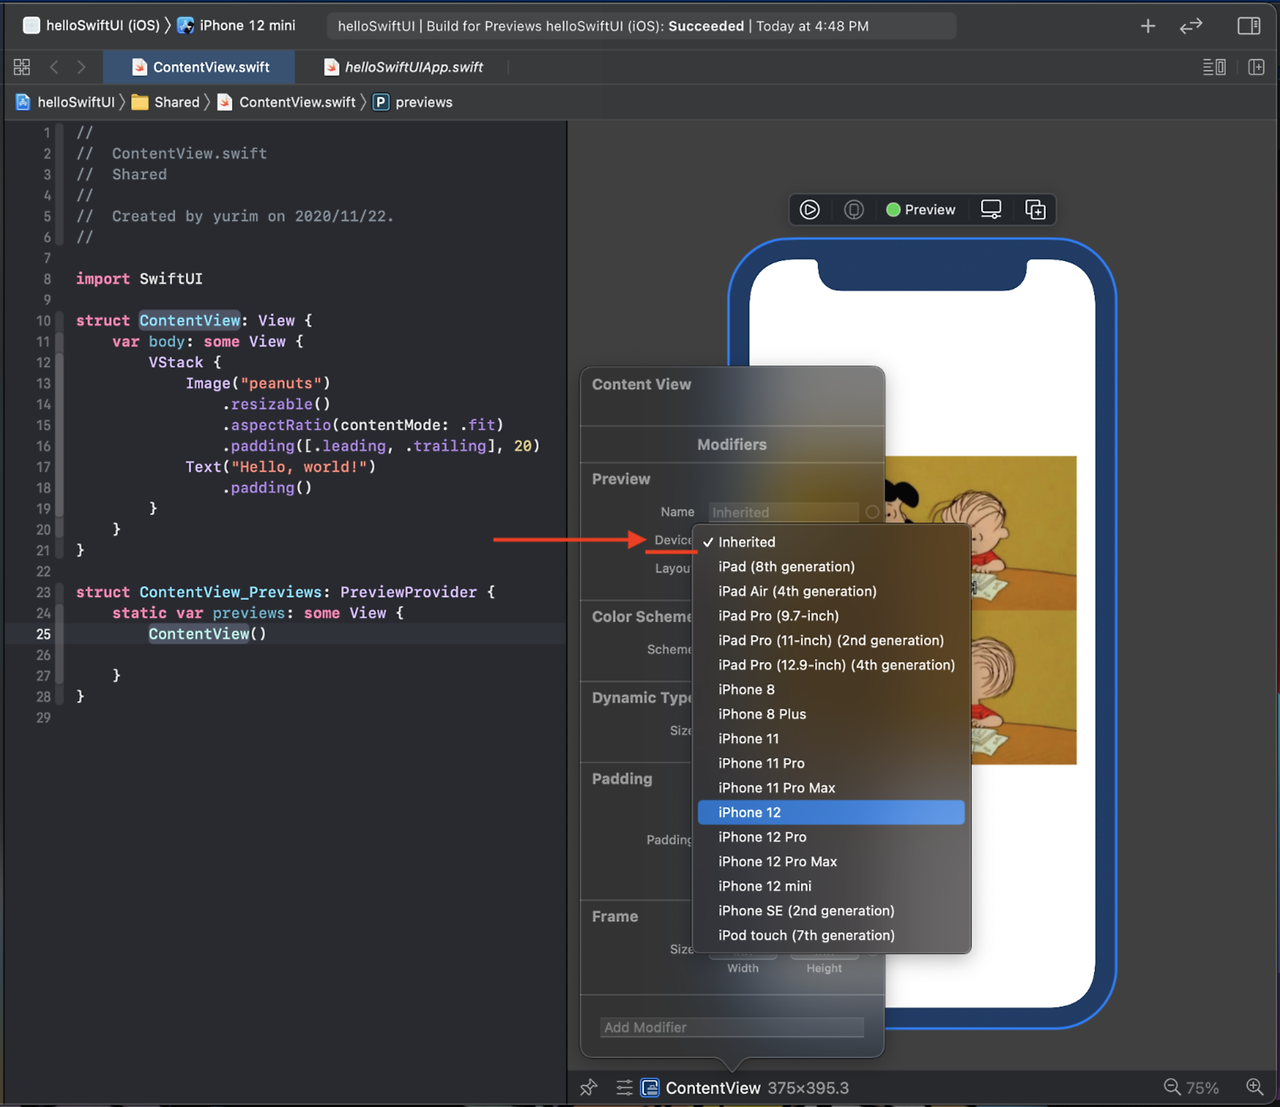This screenshot has width=1280, height=1107.
Task: Select iPod touch (7th generation)
Action: [x=831, y=935]
